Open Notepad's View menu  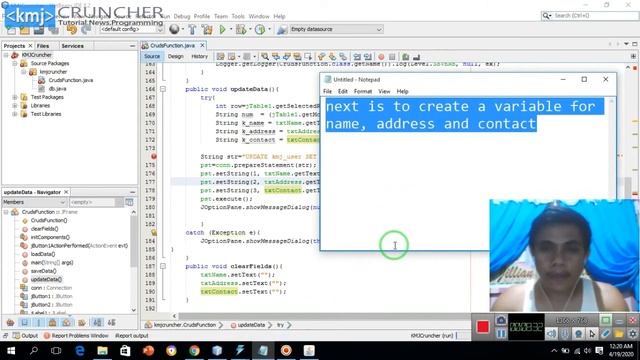click(x=384, y=91)
